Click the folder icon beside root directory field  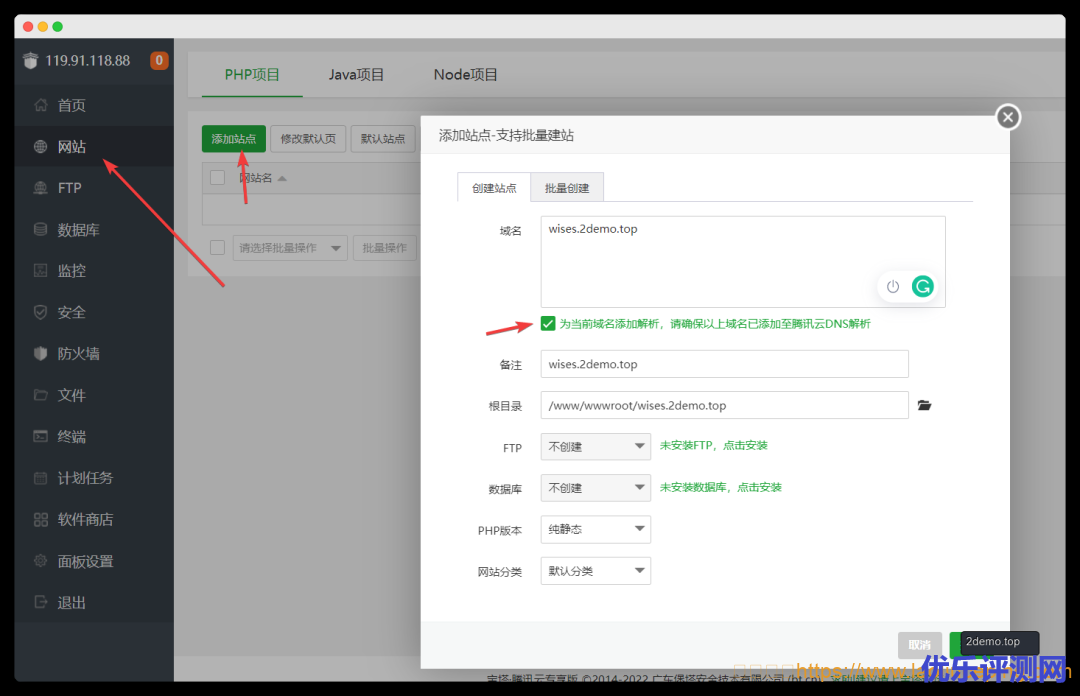(925, 405)
